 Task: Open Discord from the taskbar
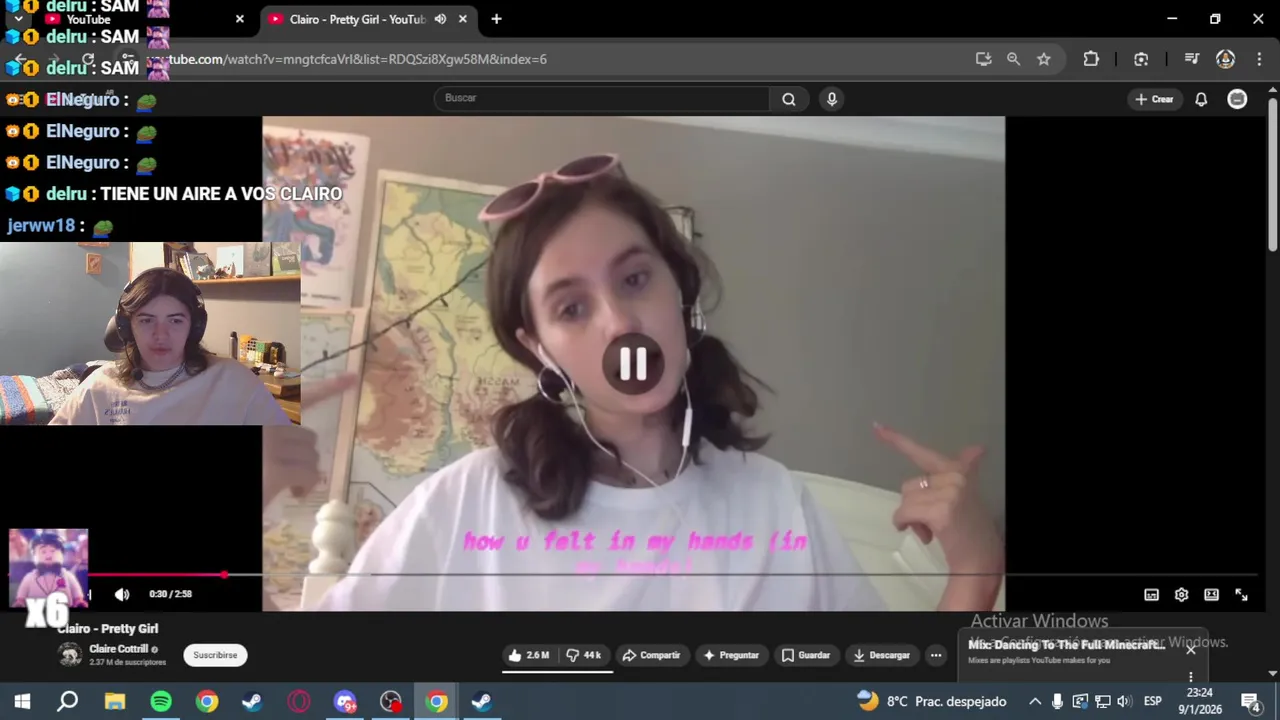click(345, 701)
